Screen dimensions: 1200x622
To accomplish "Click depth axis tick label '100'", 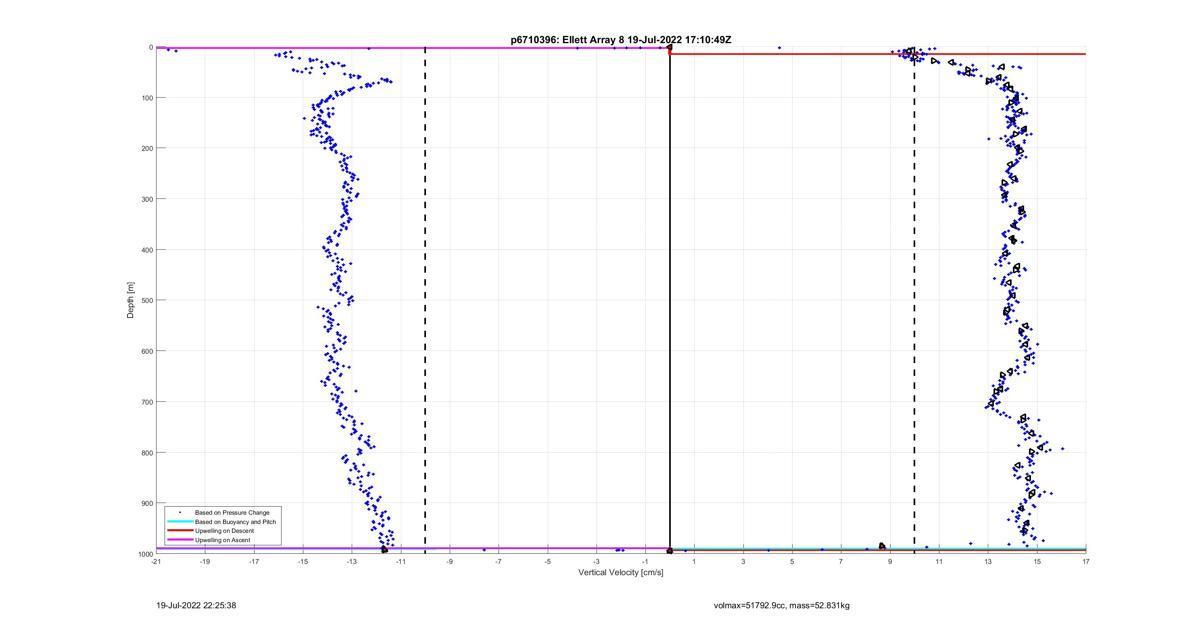I will coord(146,98).
